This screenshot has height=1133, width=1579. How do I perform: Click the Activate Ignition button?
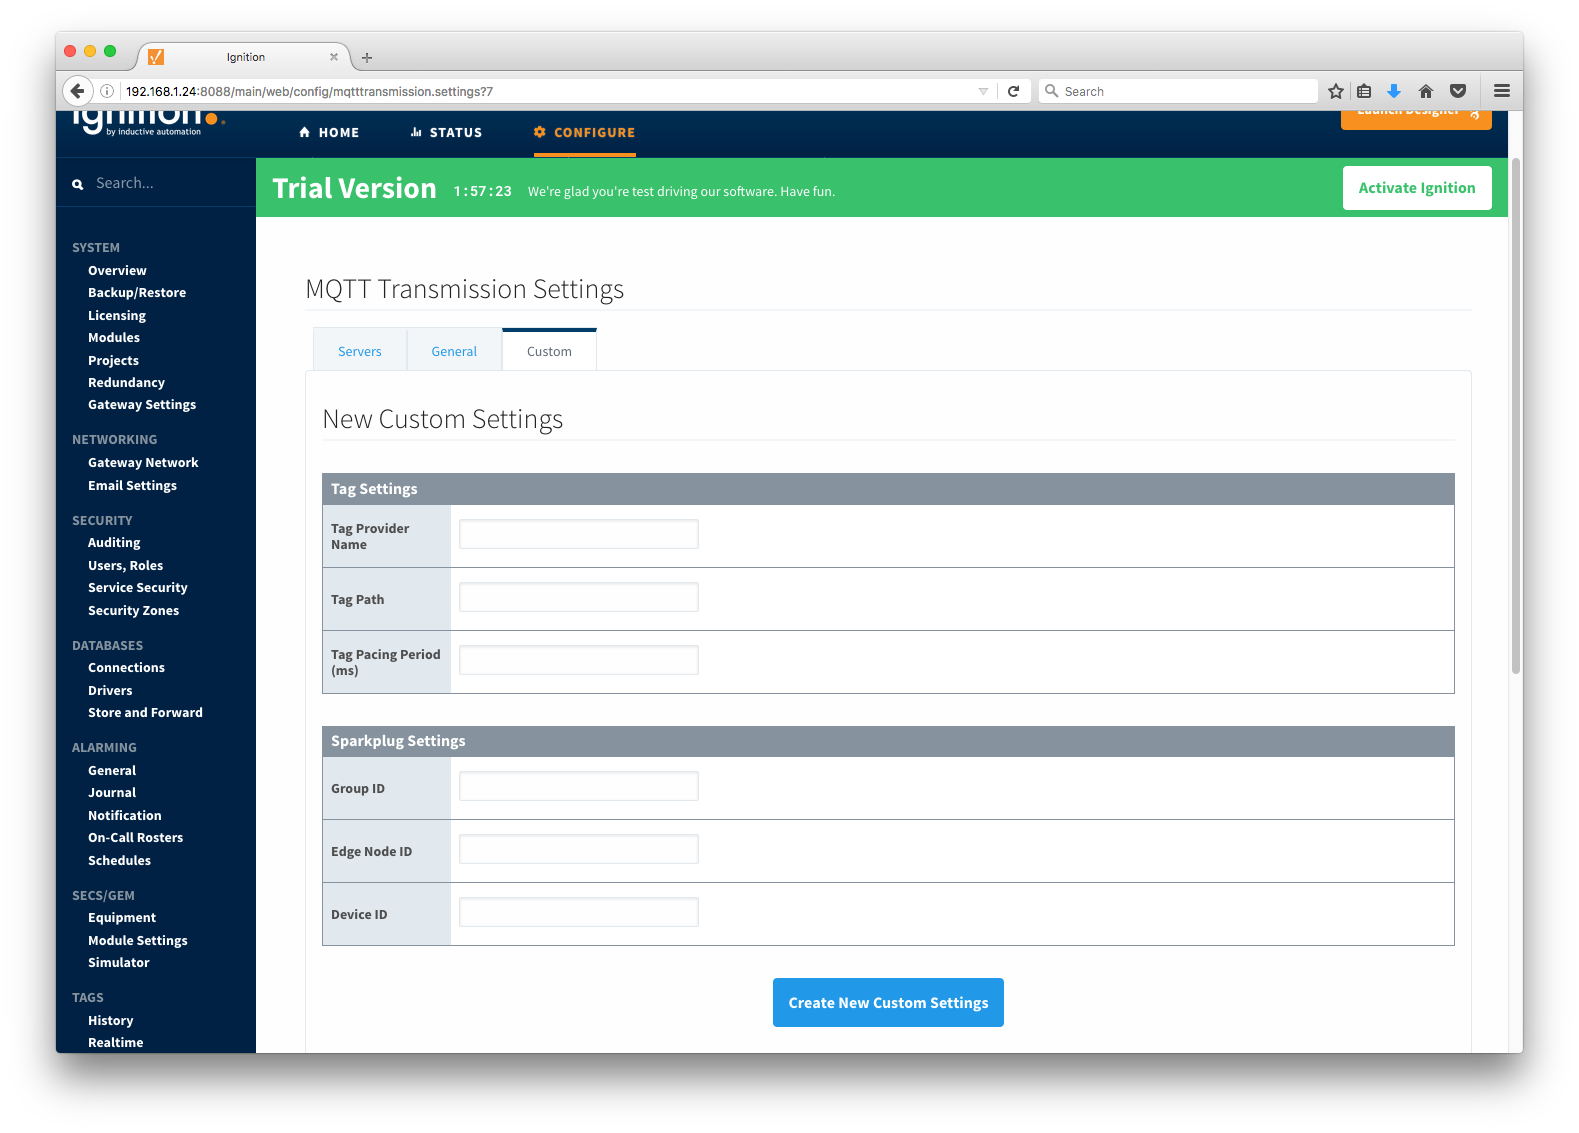pos(1417,188)
